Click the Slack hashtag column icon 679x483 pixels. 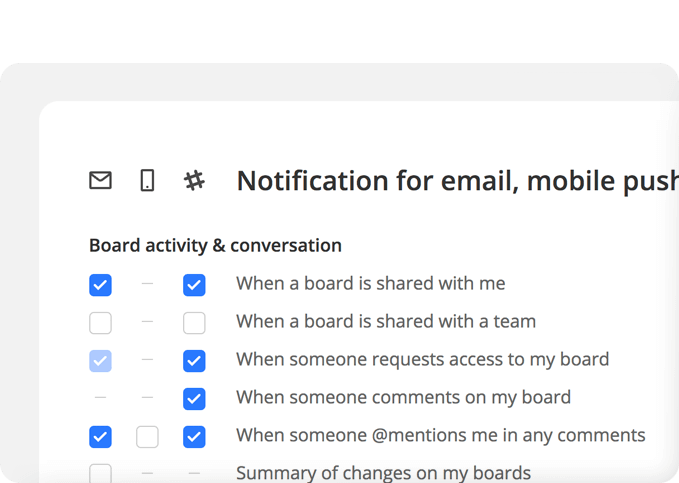[194, 180]
